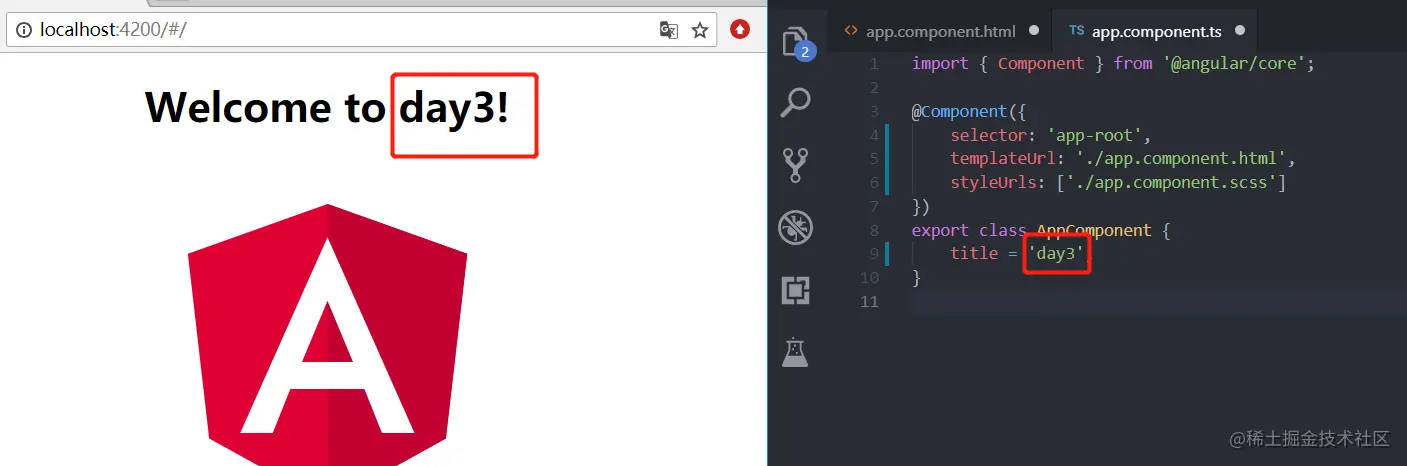Click the unsaved dot on app.component.html tab

[x=1033, y=30]
